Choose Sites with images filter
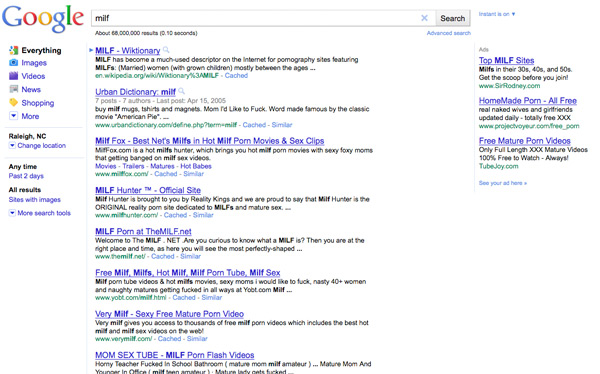Viewport: 600px width, 374px height. point(34,199)
